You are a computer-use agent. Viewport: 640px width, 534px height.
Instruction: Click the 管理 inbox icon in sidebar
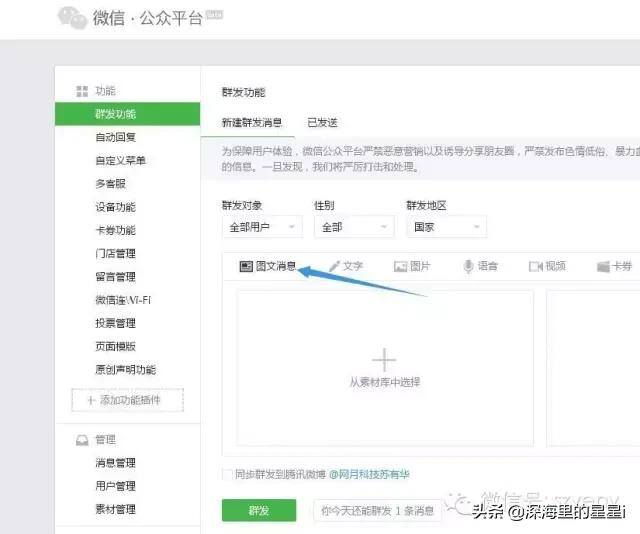click(82, 440)
